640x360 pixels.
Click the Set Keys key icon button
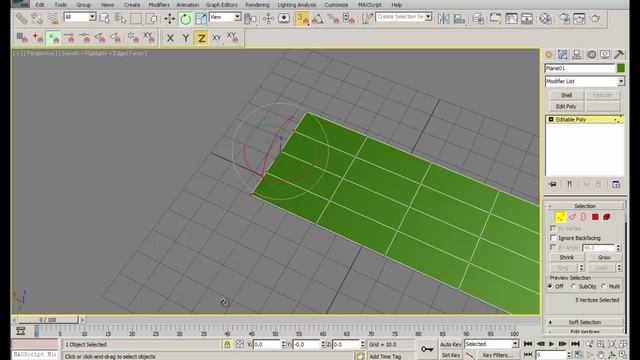[x=427, y=349]
